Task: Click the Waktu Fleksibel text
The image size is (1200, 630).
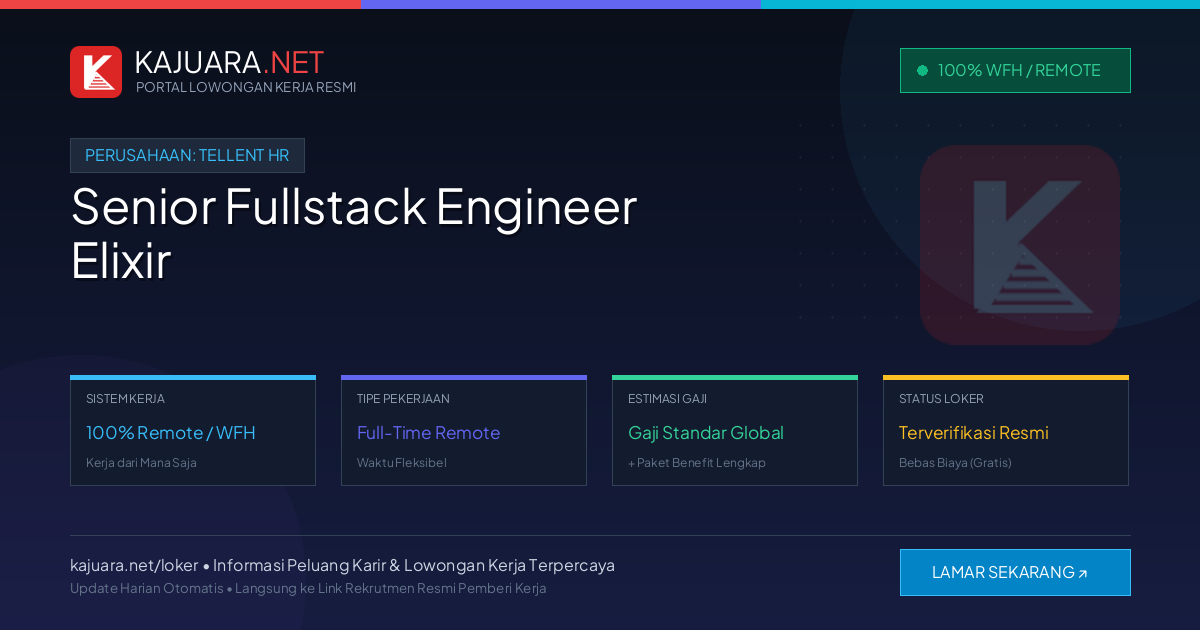Action: [402, 463]
